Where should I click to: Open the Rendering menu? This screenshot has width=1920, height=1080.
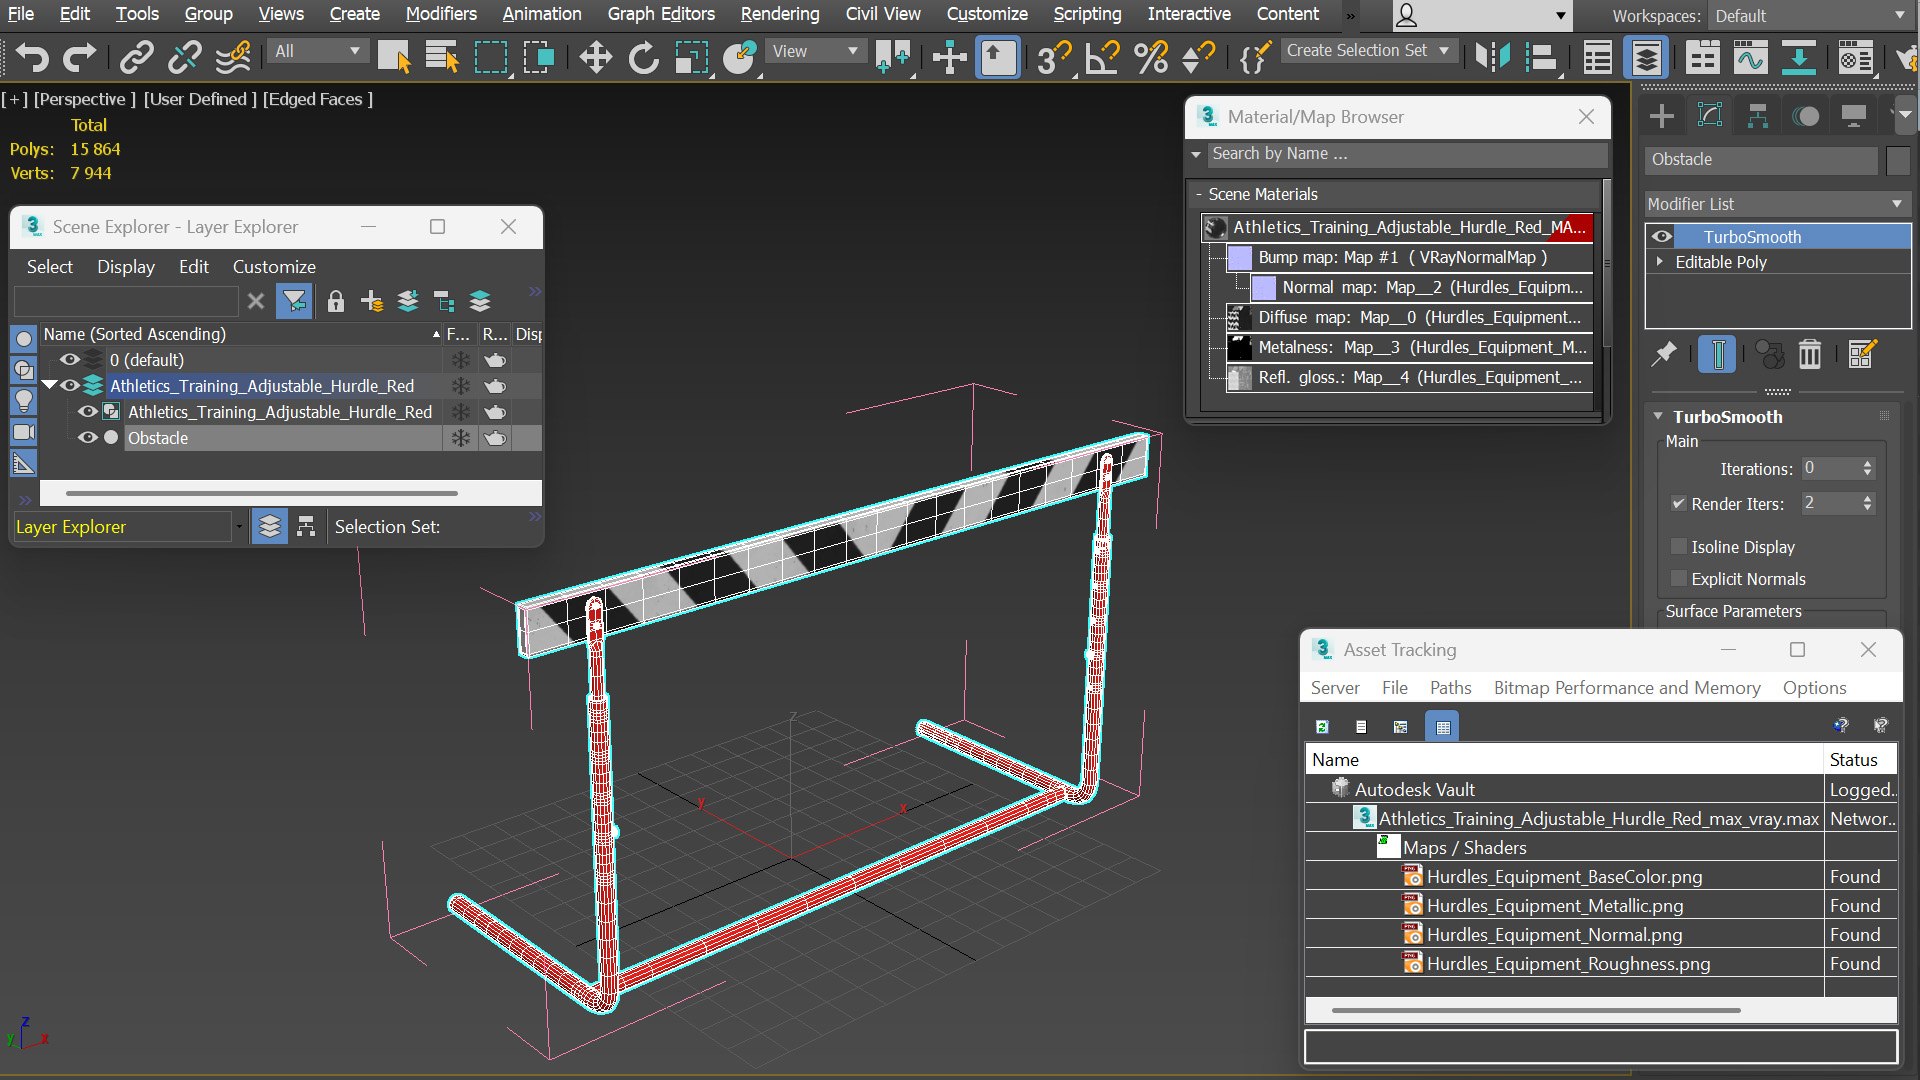coord(779,14)
